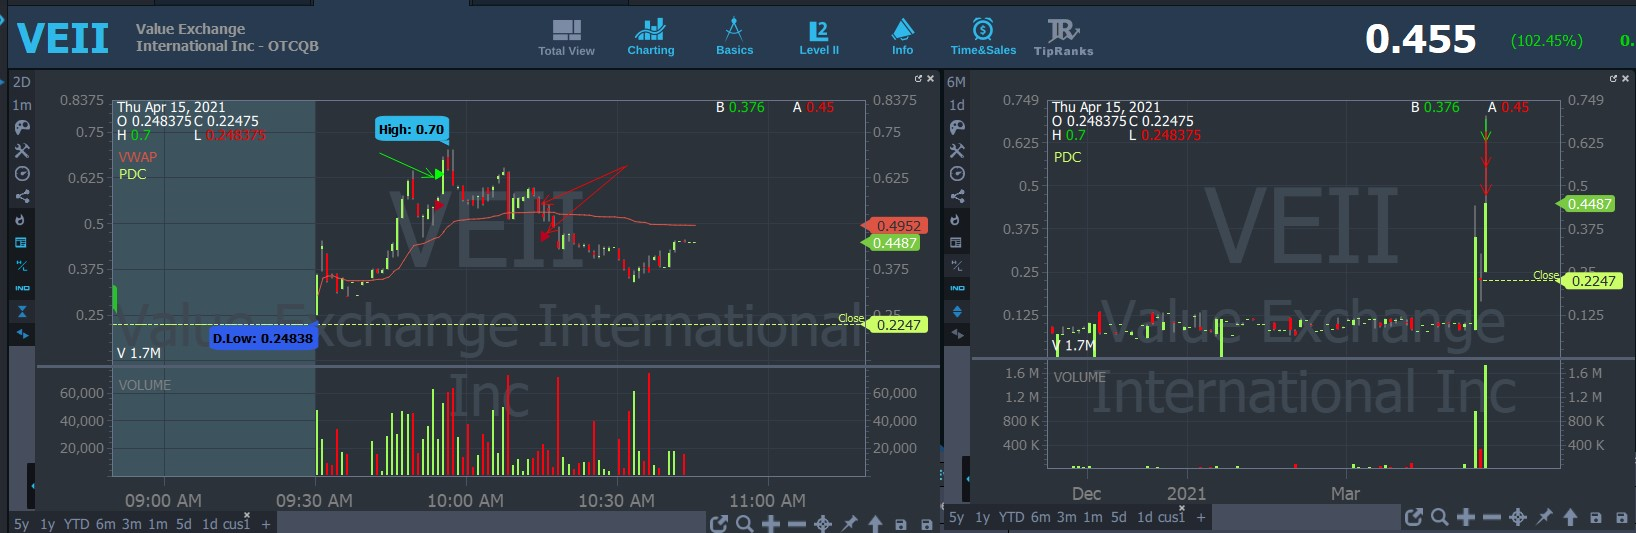Viewport: 1636px width, 533px height.
Task: Click the clock icon in the left chart sidebar
Action: (x=22, y=174)
